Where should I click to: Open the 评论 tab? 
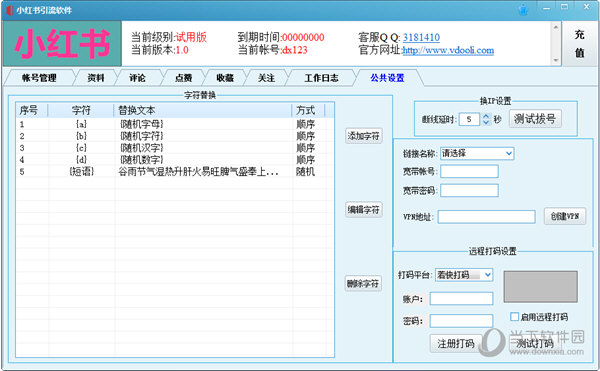coord(137,78)
